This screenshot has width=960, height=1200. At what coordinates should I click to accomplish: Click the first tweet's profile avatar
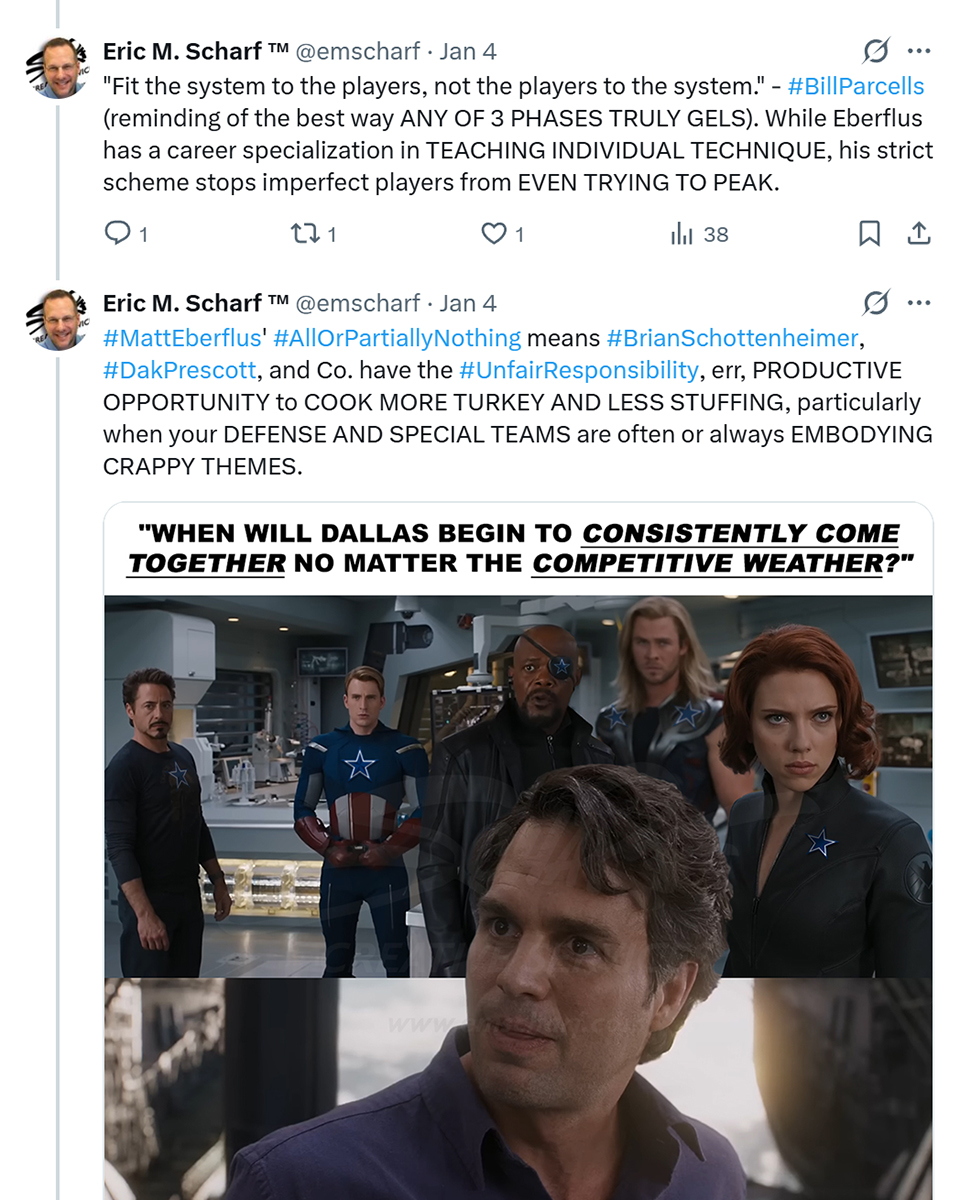pos(58,69)
